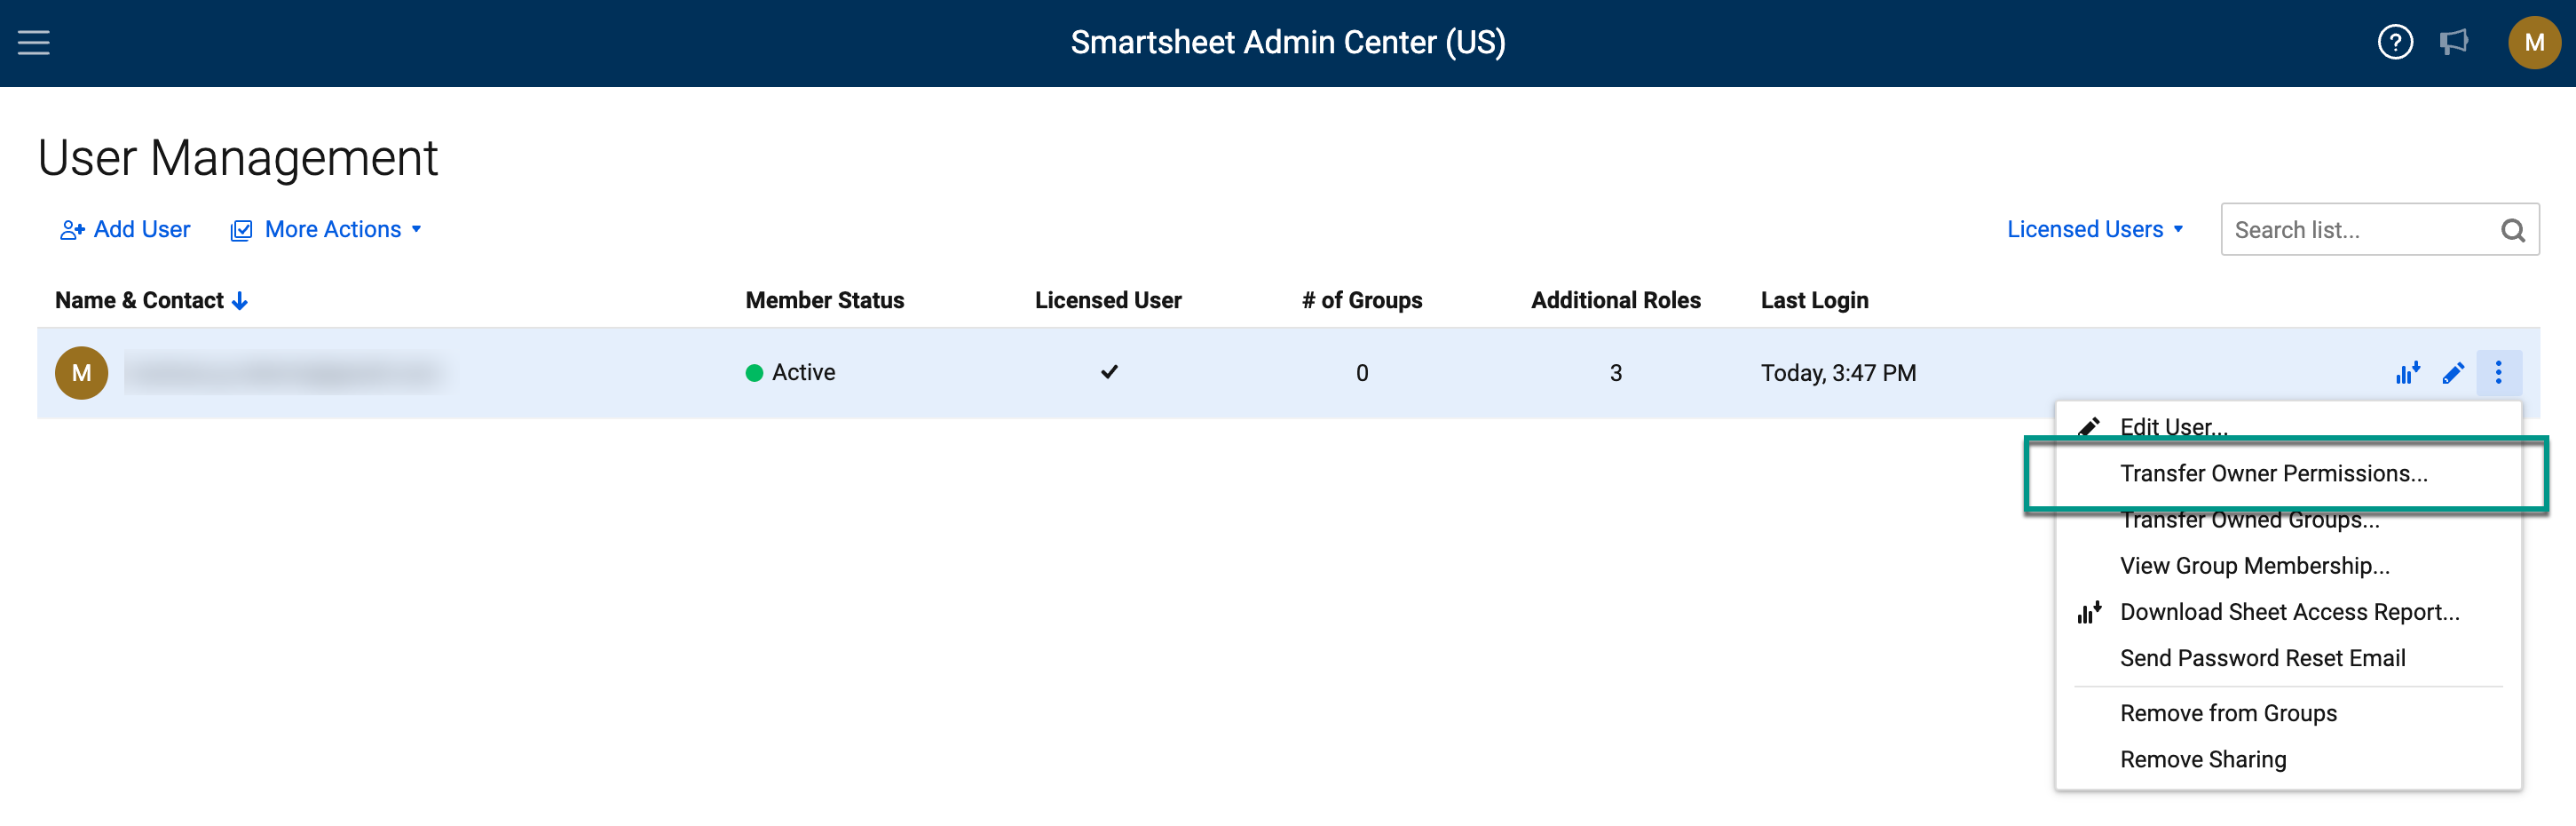The image size is (2576, 826).
Task: Toggle the three-dot row actions menu
Action: click(2497, 373)
